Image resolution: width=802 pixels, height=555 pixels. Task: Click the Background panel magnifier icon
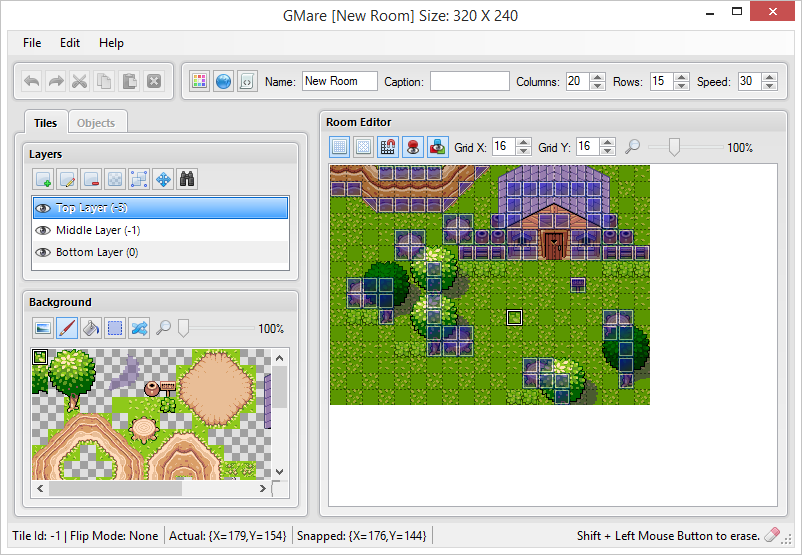coord(163,327)
